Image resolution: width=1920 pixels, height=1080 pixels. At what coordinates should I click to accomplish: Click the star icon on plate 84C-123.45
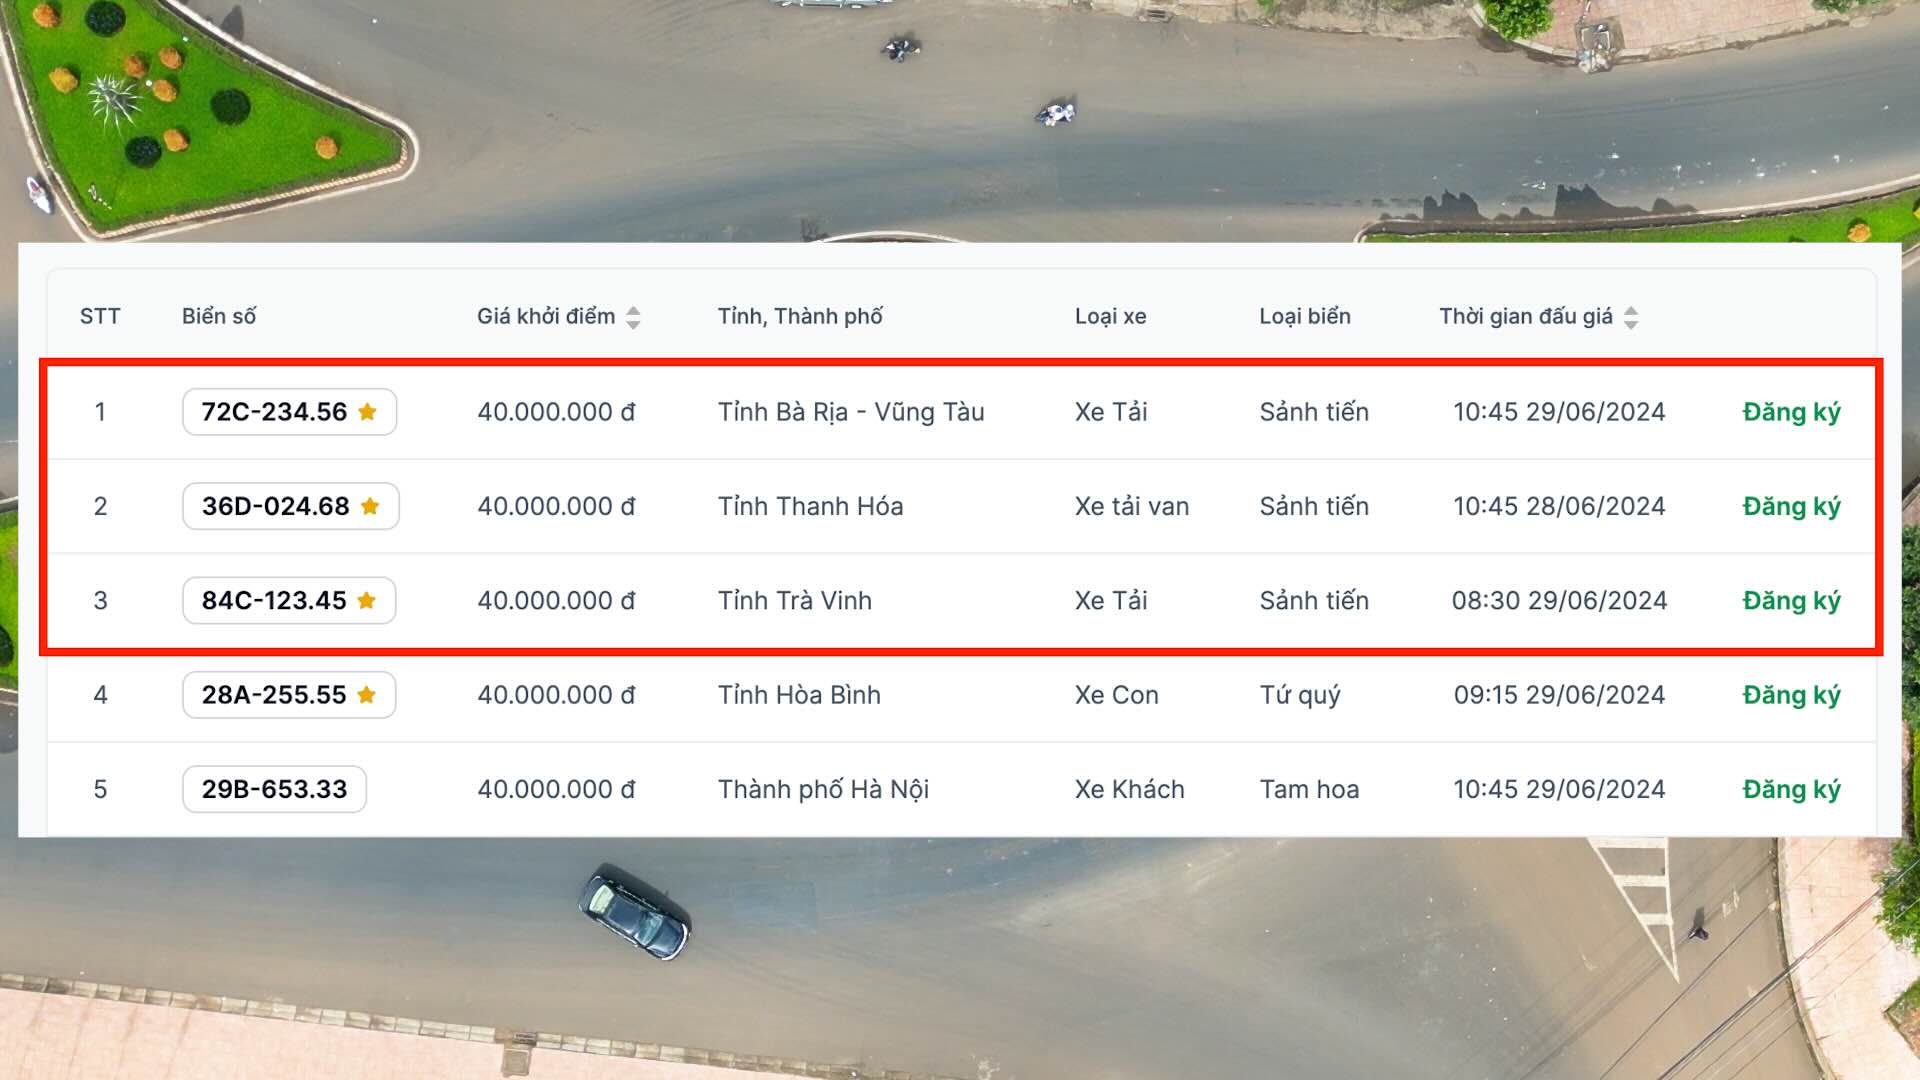366,600
